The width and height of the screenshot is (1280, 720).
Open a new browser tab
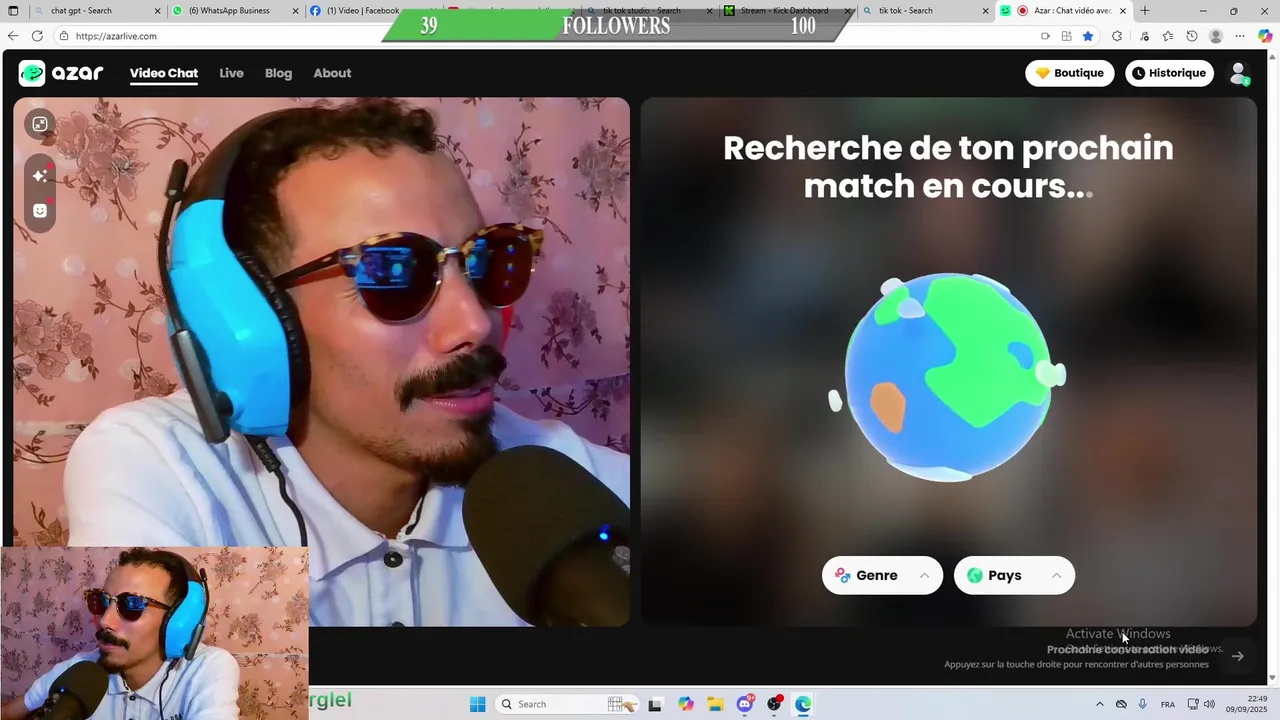point(1145,11)
